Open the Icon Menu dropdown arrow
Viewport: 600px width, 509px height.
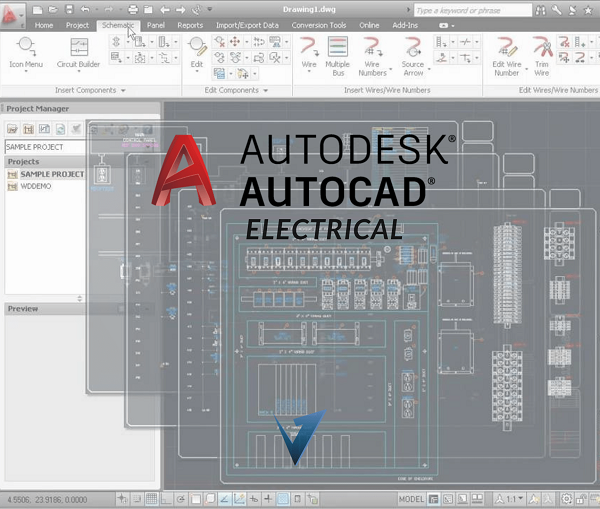pos(26,71)
